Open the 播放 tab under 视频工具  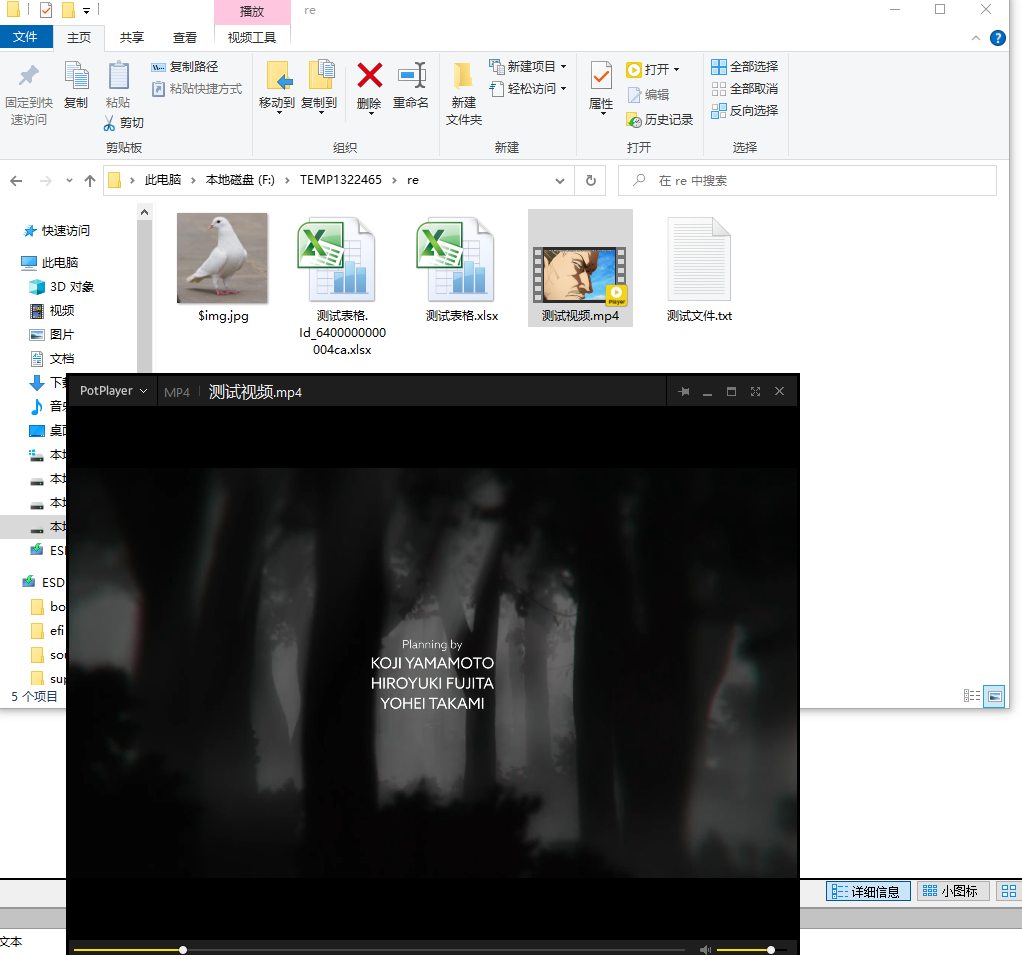[252, 11]
